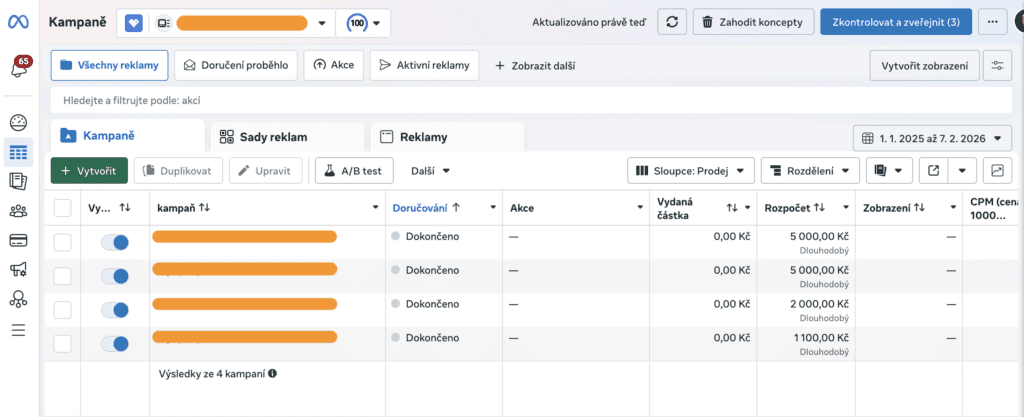
Task: Select the checkbox of the second campaign
Action: 63,276
